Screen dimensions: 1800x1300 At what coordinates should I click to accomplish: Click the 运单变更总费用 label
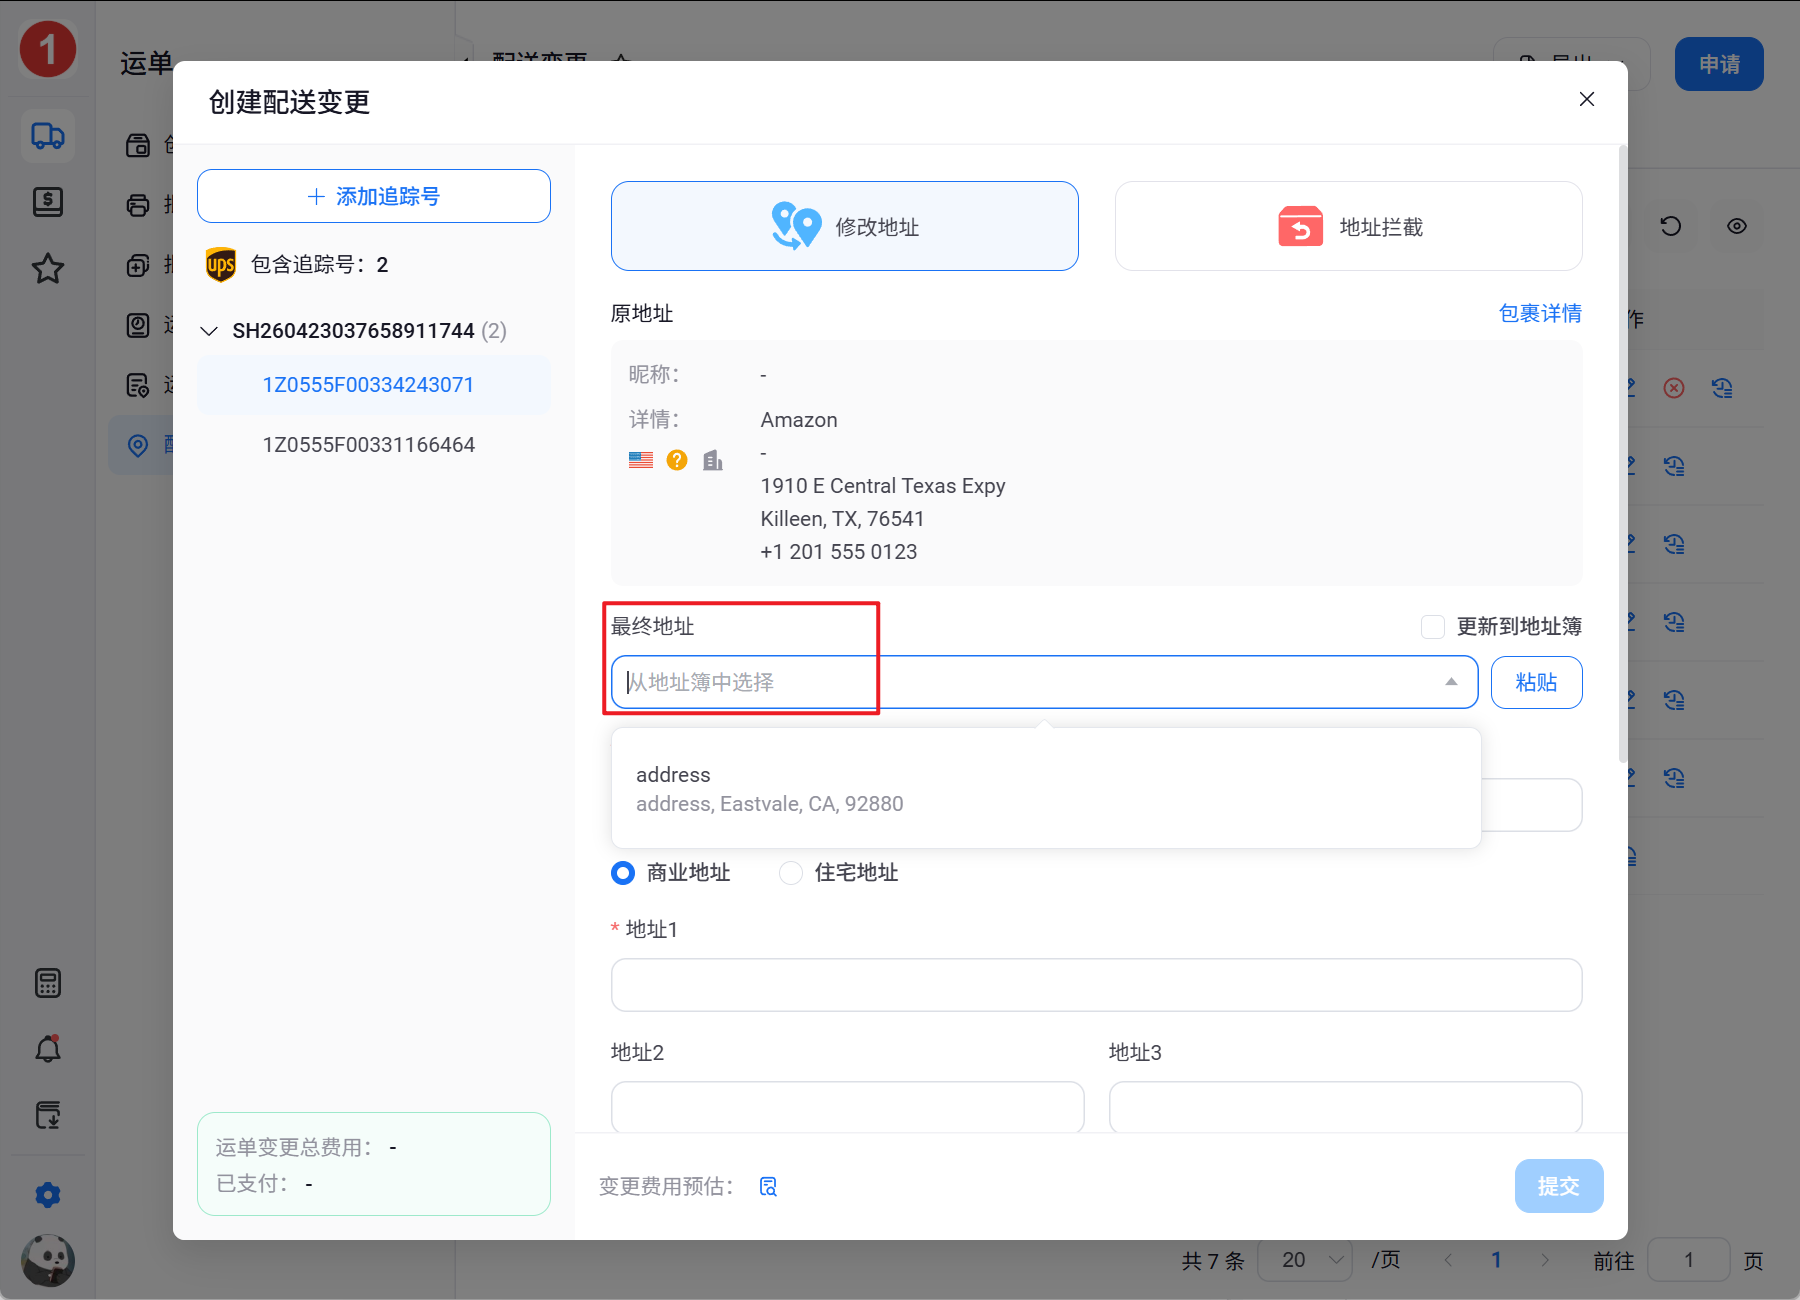(295, 1147)
